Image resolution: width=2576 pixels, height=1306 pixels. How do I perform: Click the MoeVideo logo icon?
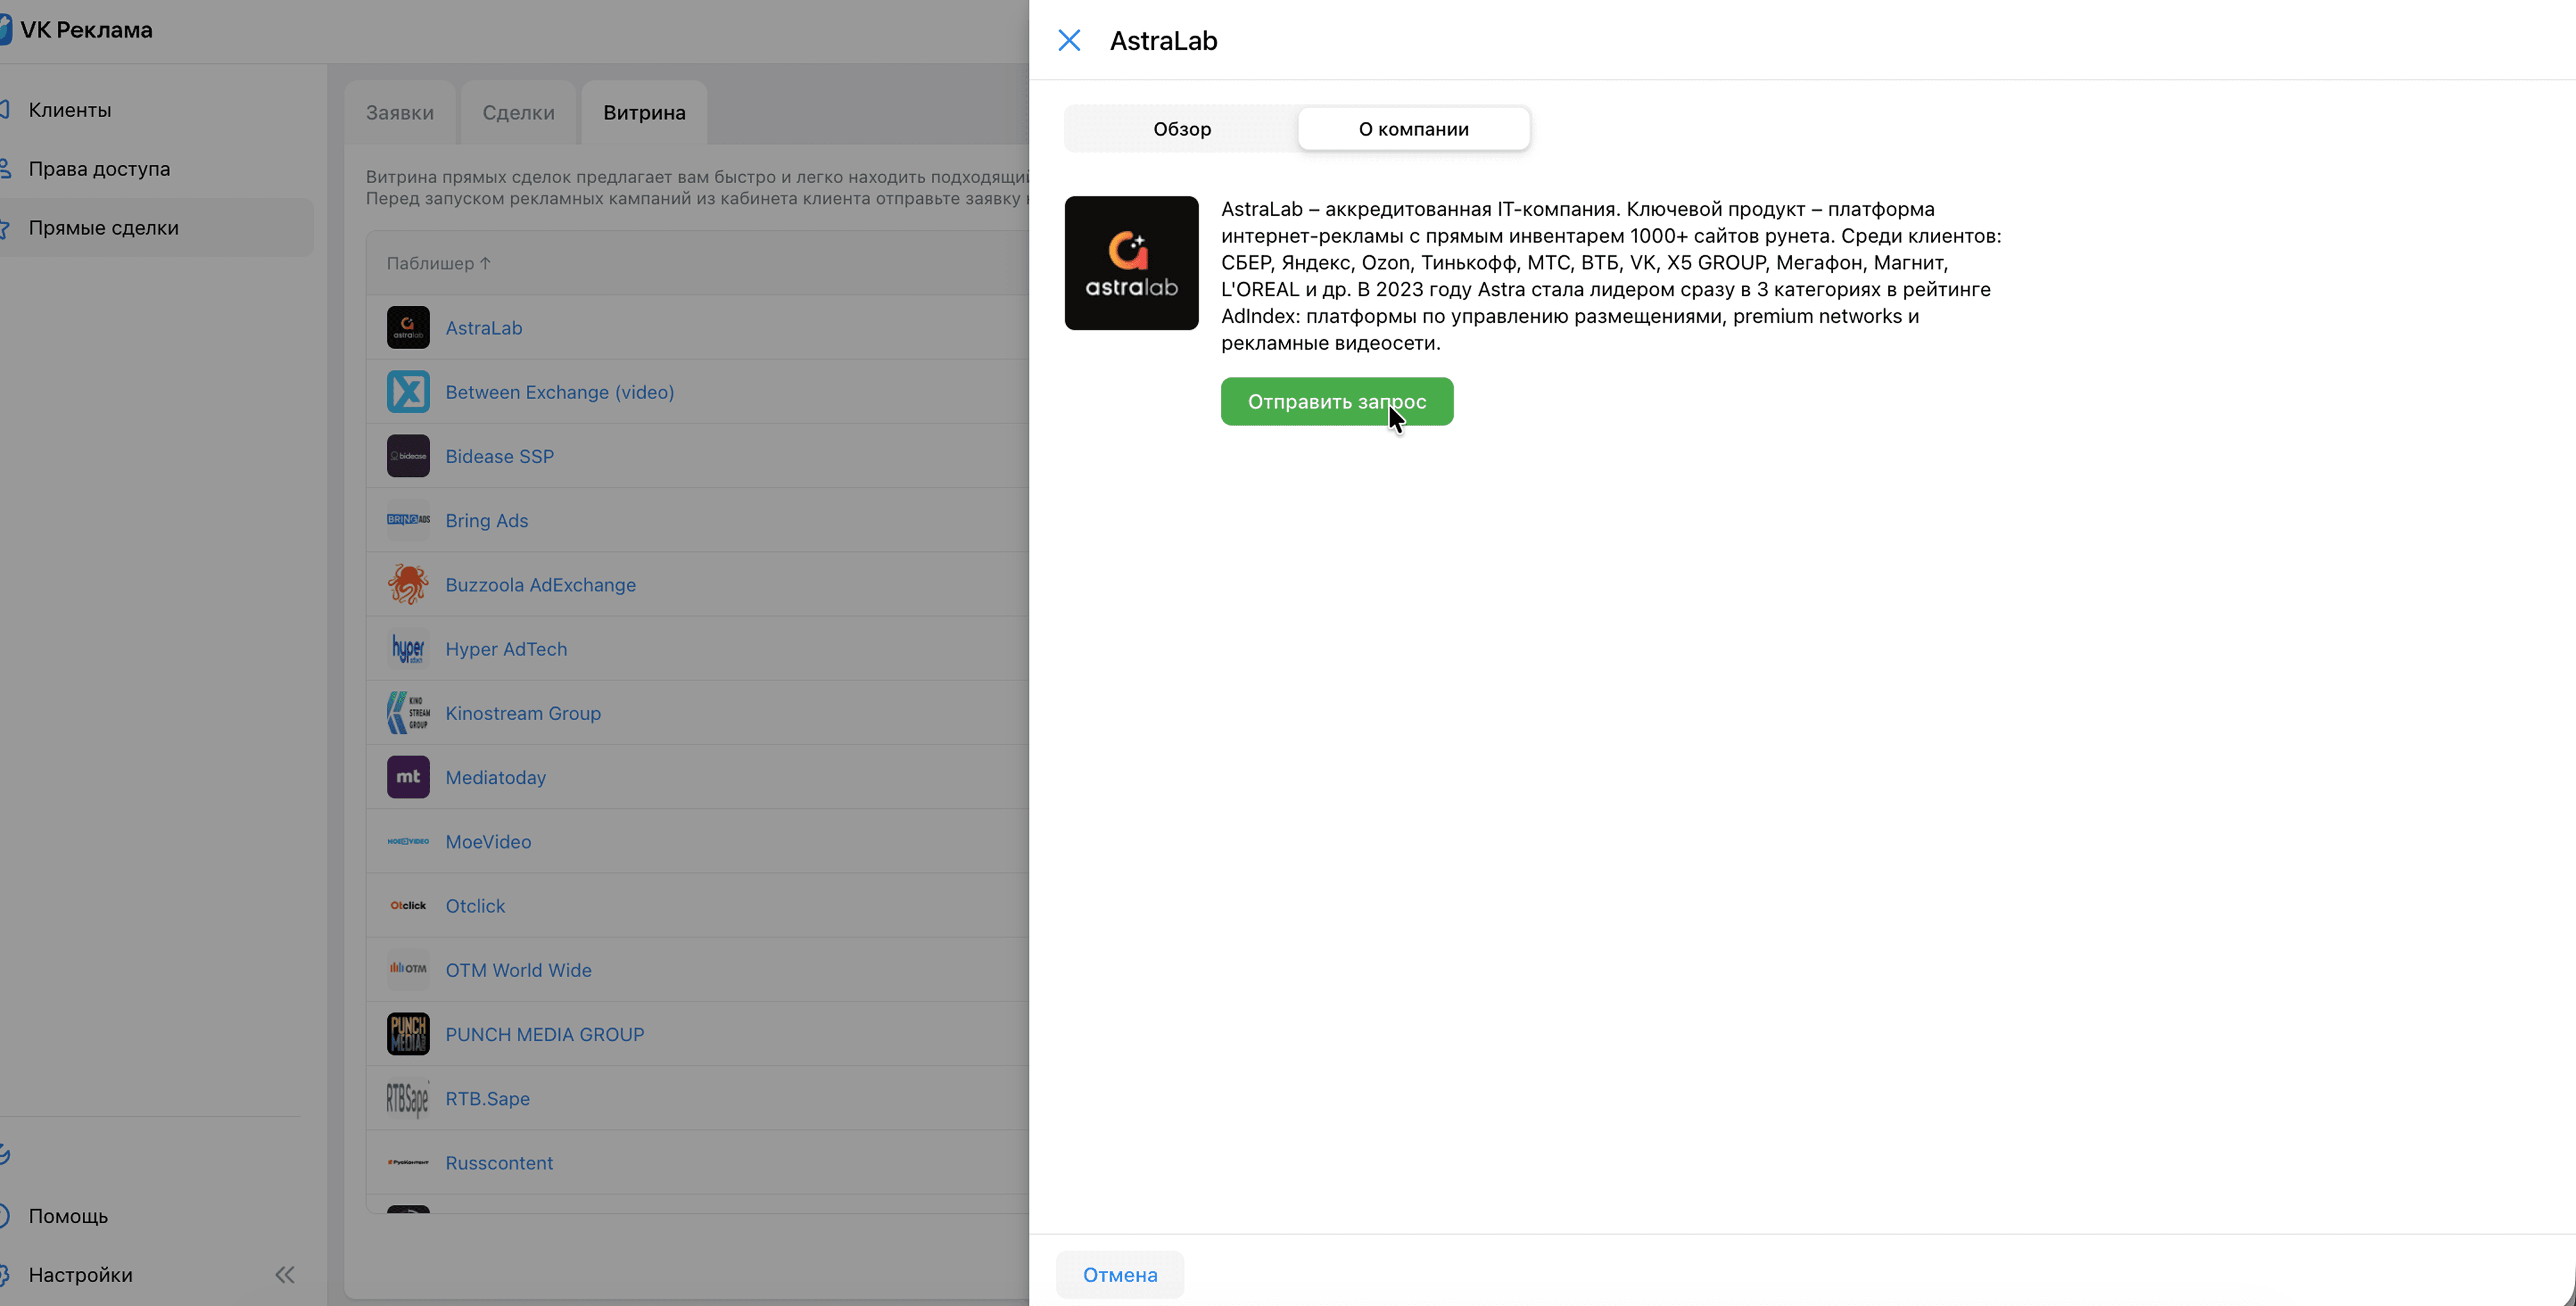[x=408, y=842]
